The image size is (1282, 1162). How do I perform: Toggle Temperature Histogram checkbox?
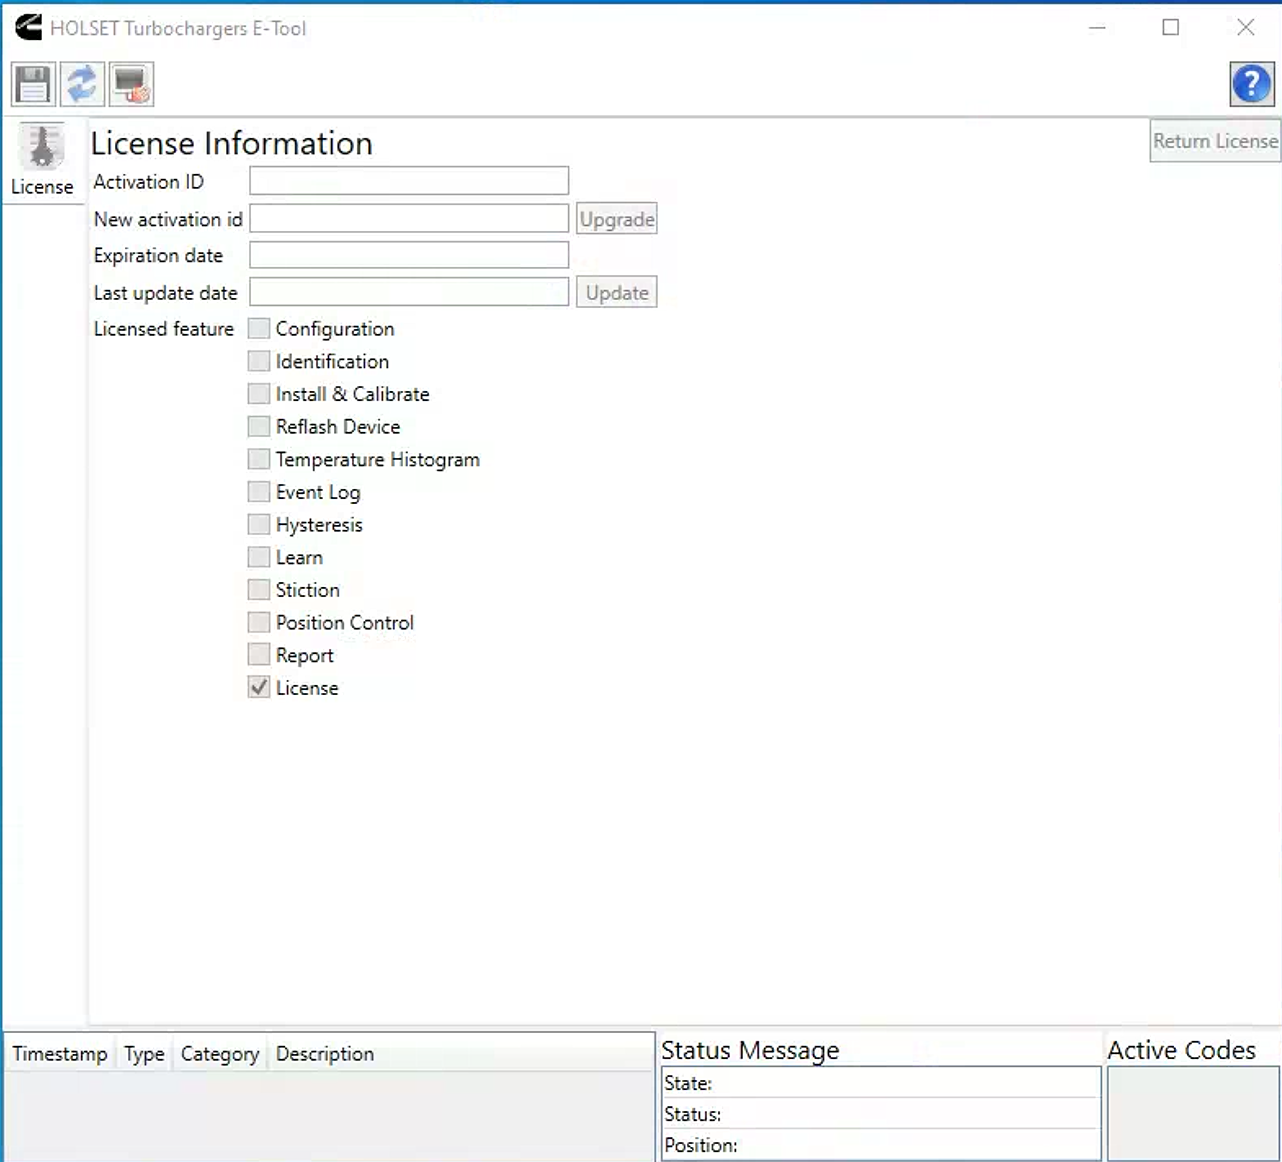[x=259, y=459]
